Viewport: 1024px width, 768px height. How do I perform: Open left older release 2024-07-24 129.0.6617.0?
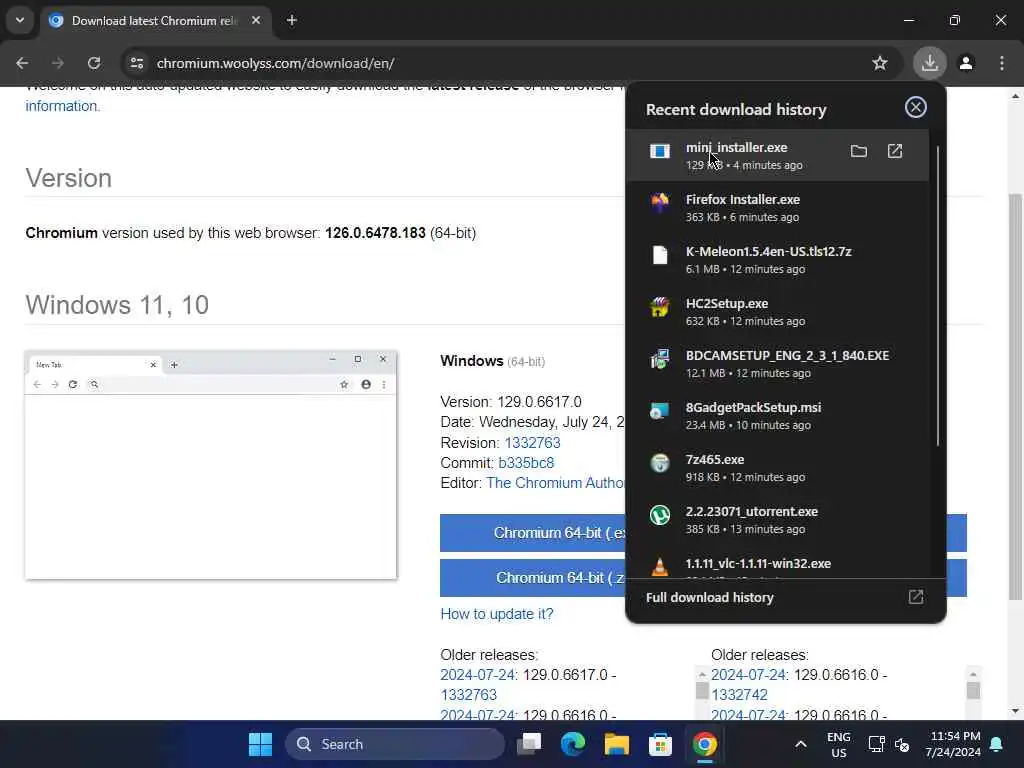tap(477, 675)
